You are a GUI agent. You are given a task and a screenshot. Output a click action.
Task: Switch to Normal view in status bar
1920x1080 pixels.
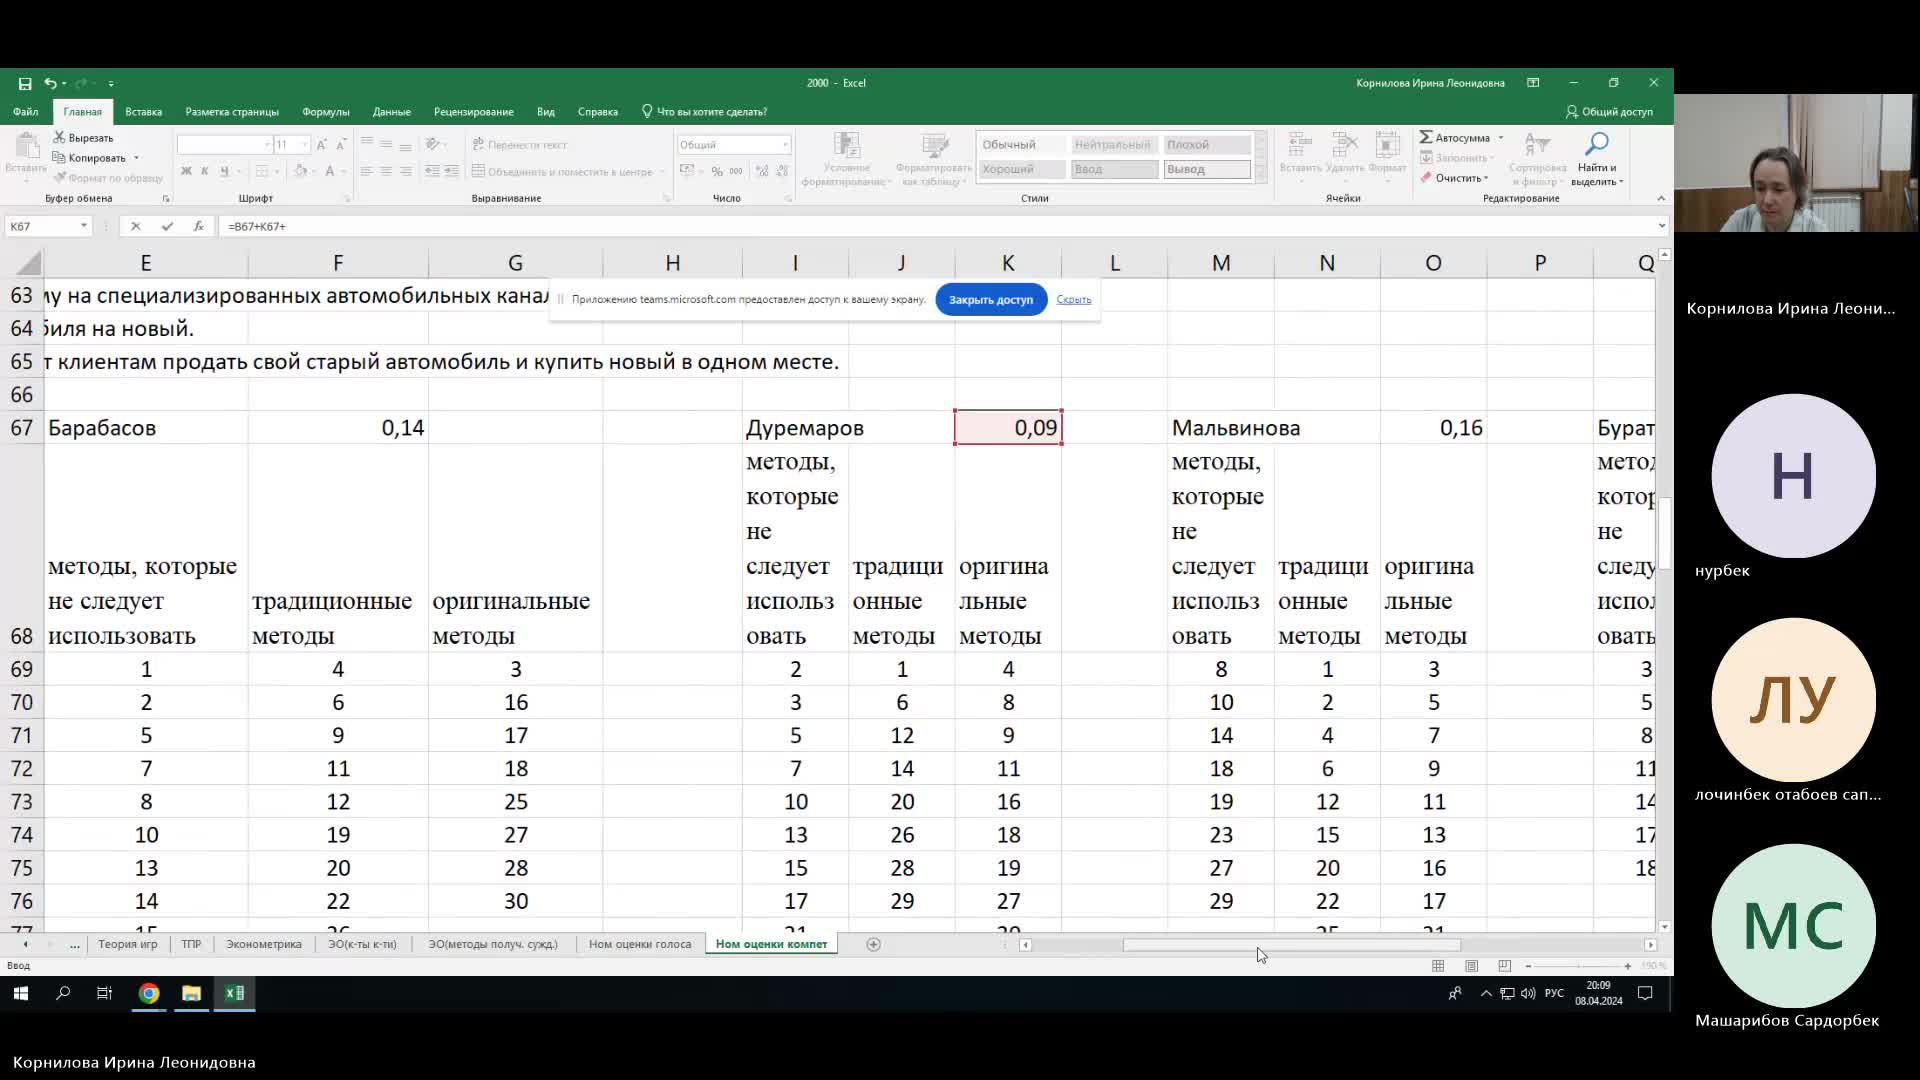pyautogui.click(x=1438, y=966)
